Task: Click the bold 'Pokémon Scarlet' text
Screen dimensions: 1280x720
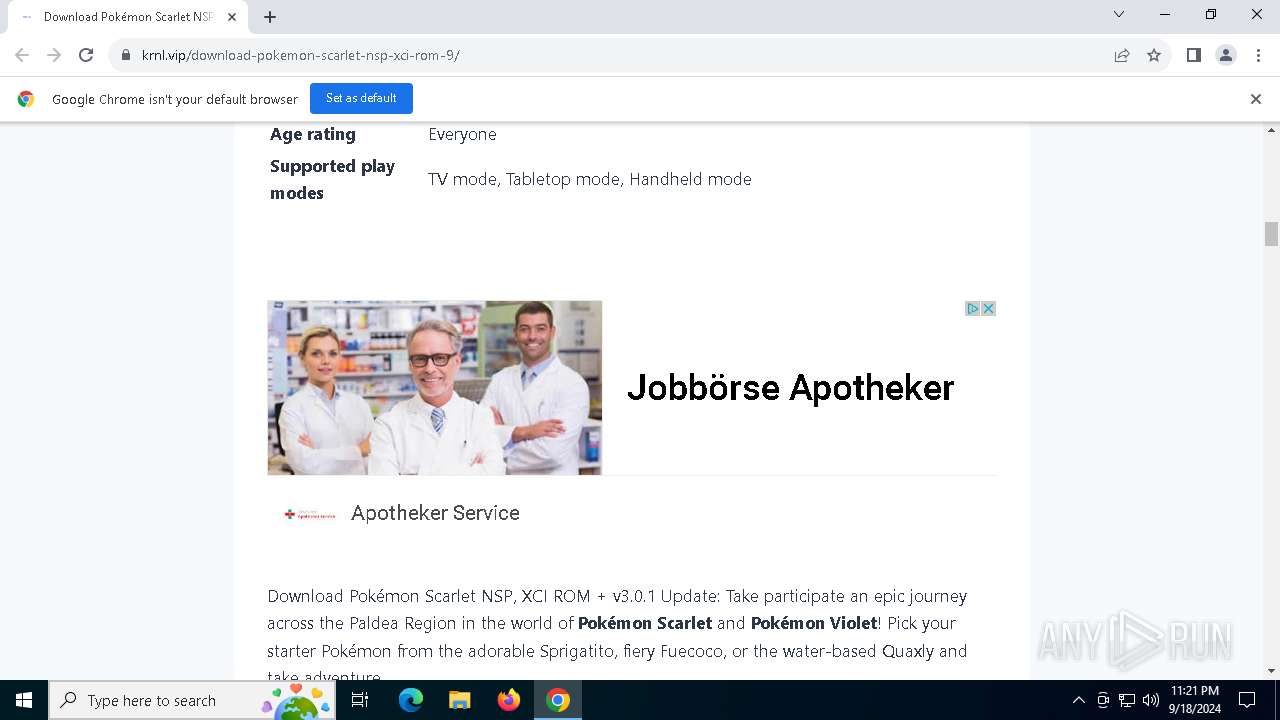Action: [645, 623]
